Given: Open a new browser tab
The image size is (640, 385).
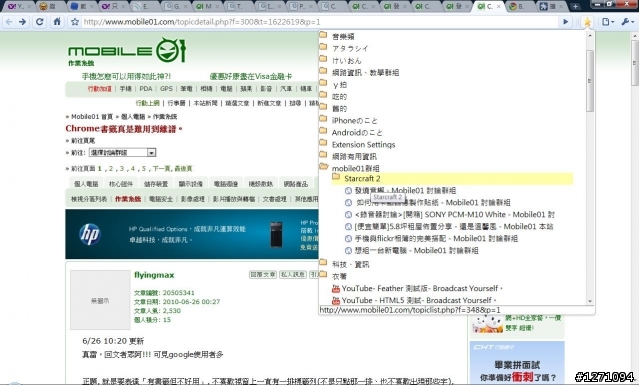Looking at the screenshot, I should tap(575, 6).
